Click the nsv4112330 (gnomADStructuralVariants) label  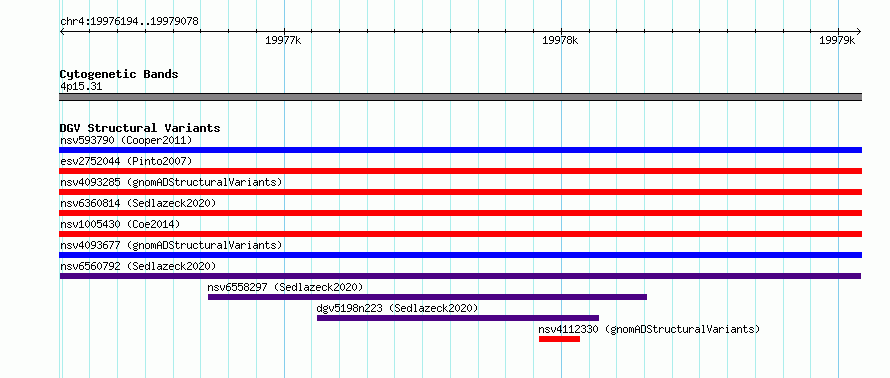click(x=649, y=329)
